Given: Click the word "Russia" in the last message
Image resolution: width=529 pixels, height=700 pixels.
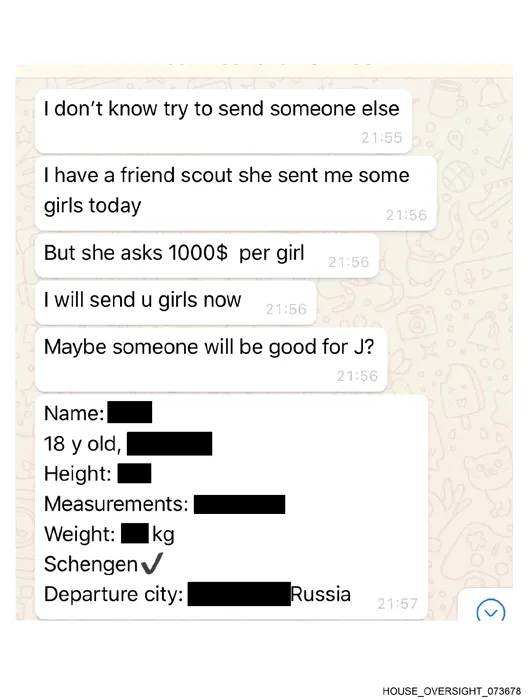Looking at the screenshot, I should point(321,594).
